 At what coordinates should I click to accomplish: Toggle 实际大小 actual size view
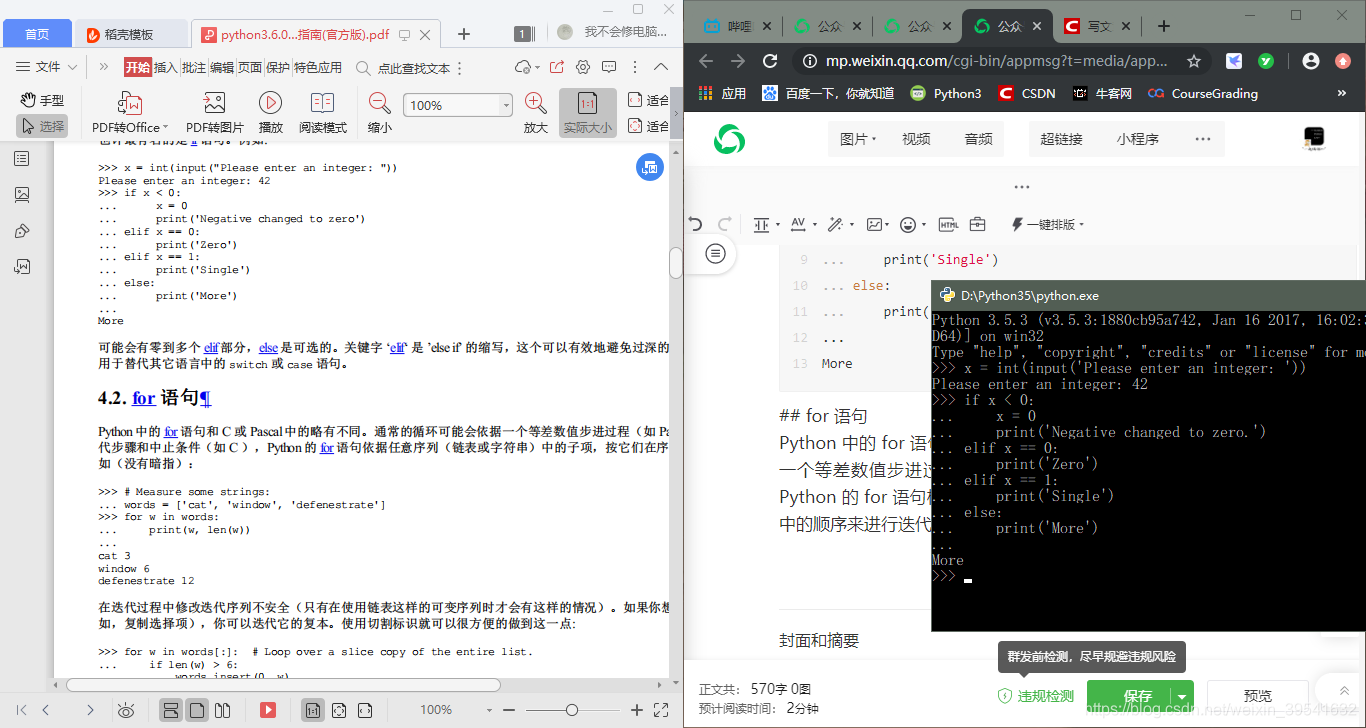tap(588, 112)
